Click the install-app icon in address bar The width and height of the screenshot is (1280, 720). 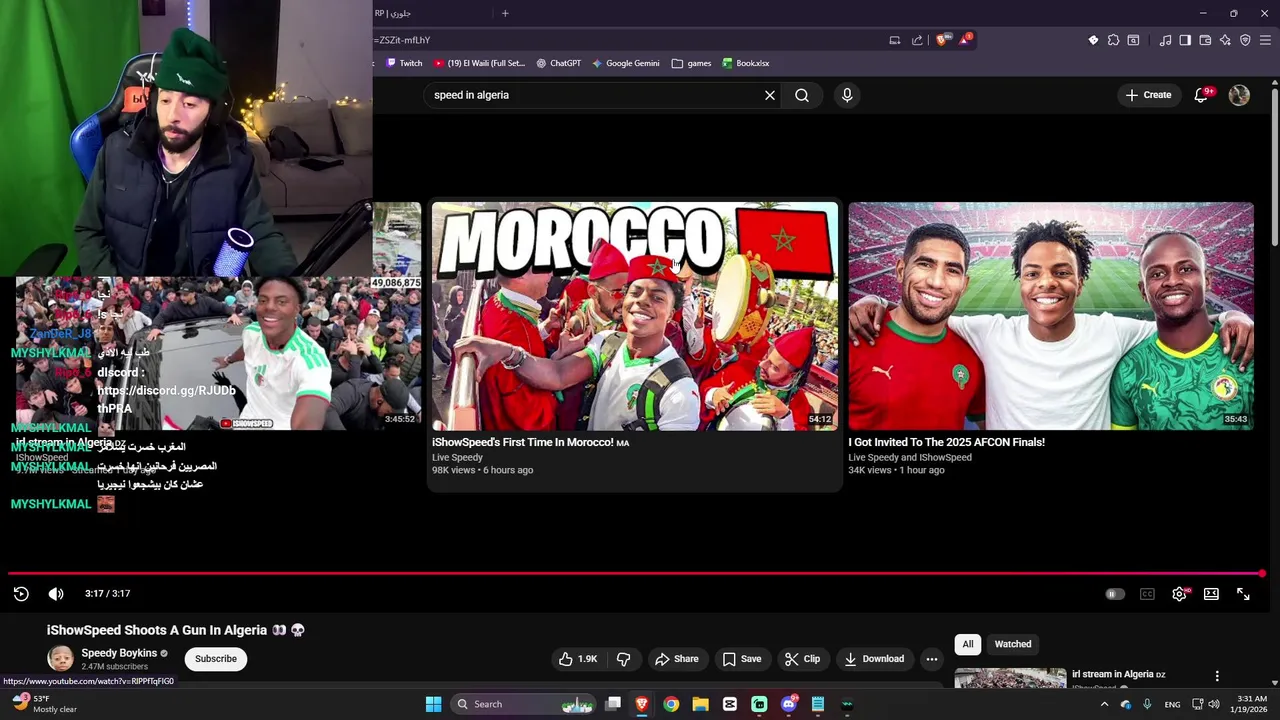pyautogui.click(x=895, y=40)
